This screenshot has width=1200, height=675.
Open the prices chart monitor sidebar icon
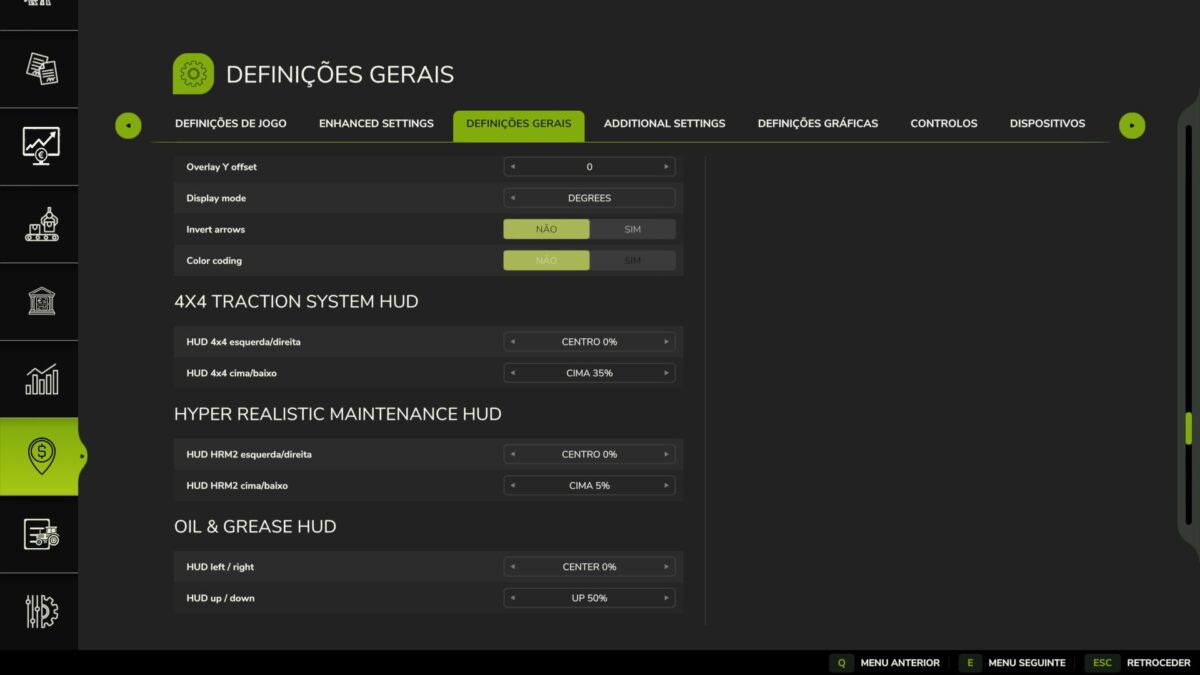pos(41,146)
